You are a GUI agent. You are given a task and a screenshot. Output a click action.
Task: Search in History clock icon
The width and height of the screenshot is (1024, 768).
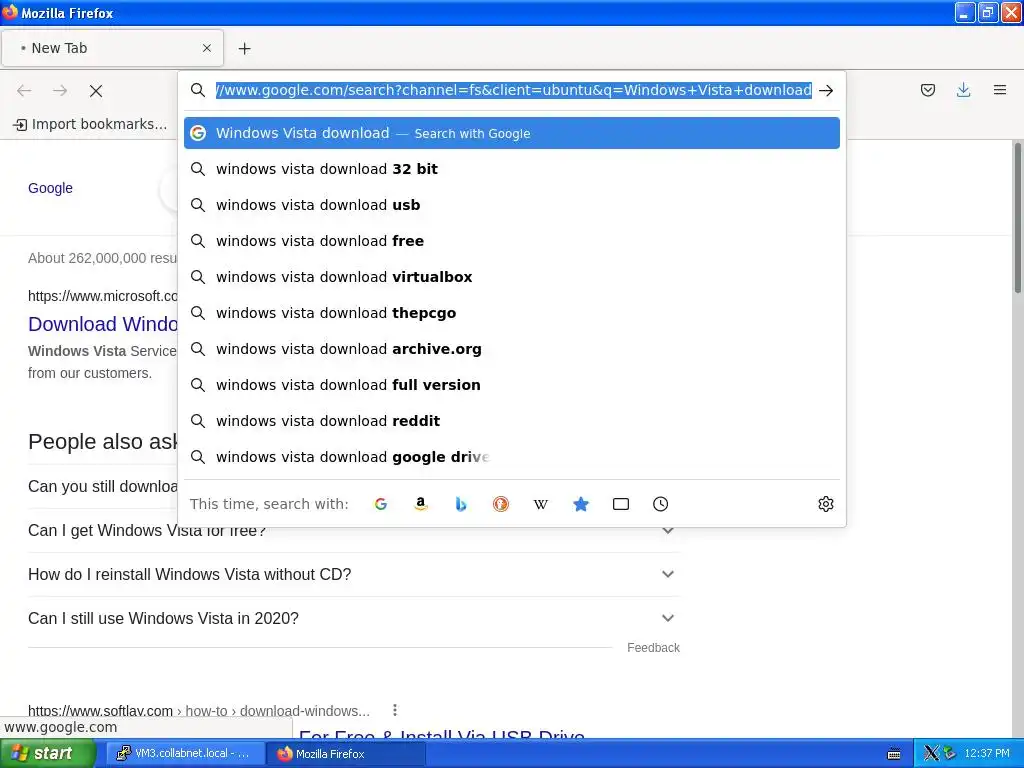click(661, 504)
